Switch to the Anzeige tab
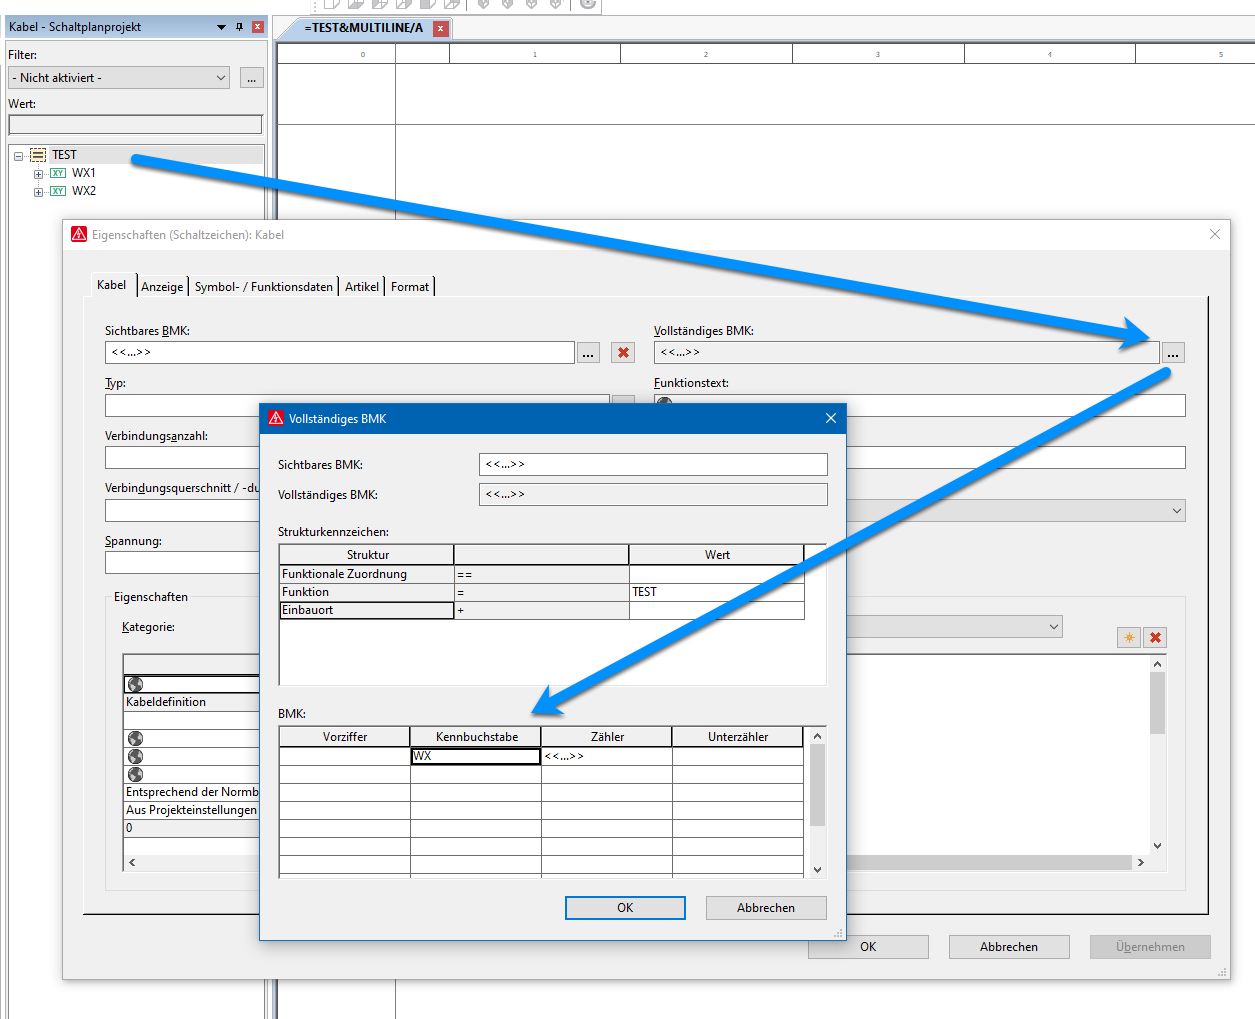 click(x=162, y=287)
